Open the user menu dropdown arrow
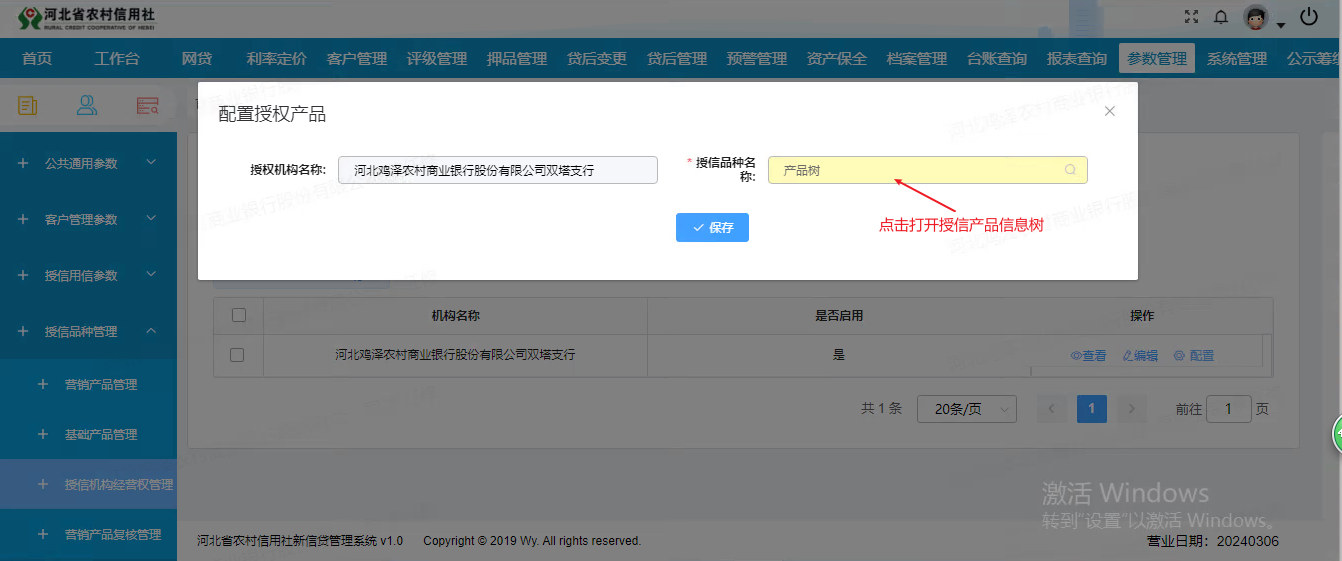 click(1281, 24)
